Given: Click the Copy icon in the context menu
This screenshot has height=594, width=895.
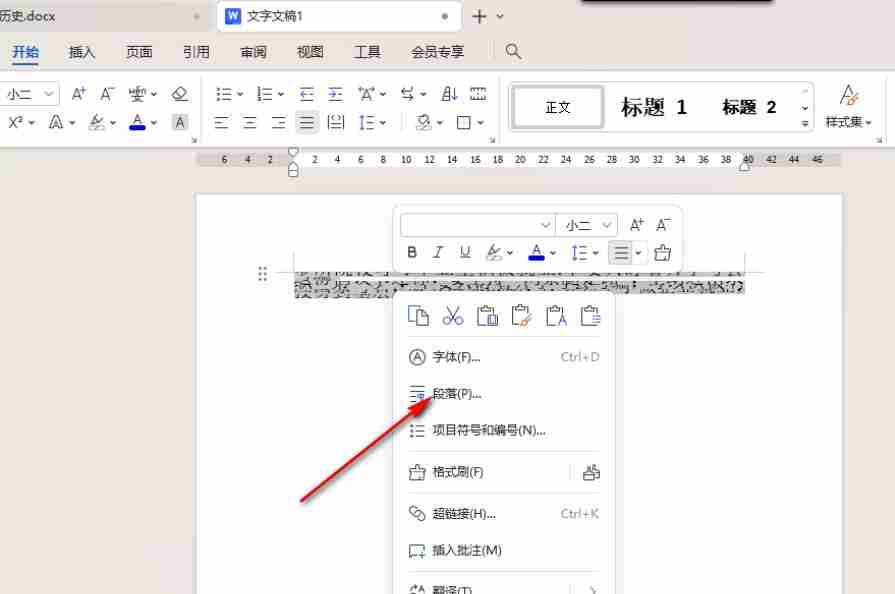Looking at the screenshot, I should (x=419, y=315).
